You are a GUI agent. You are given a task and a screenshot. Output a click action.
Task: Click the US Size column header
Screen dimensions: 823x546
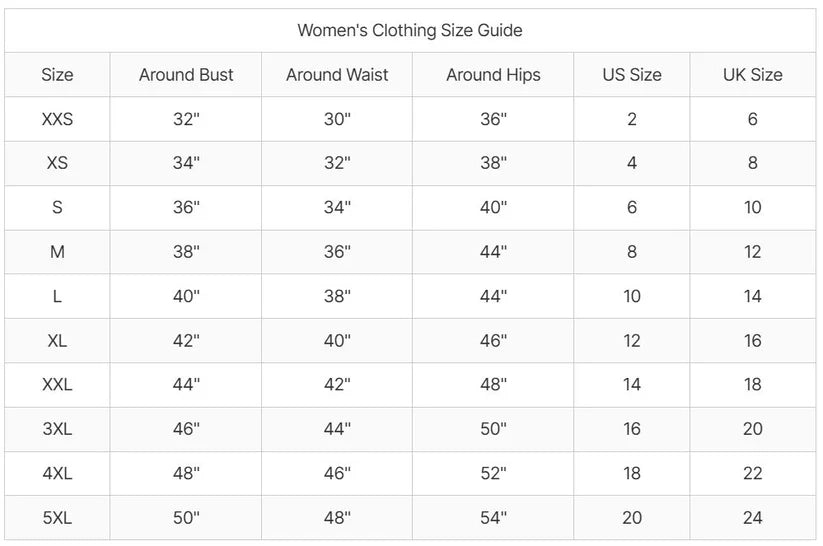[632, 75]
